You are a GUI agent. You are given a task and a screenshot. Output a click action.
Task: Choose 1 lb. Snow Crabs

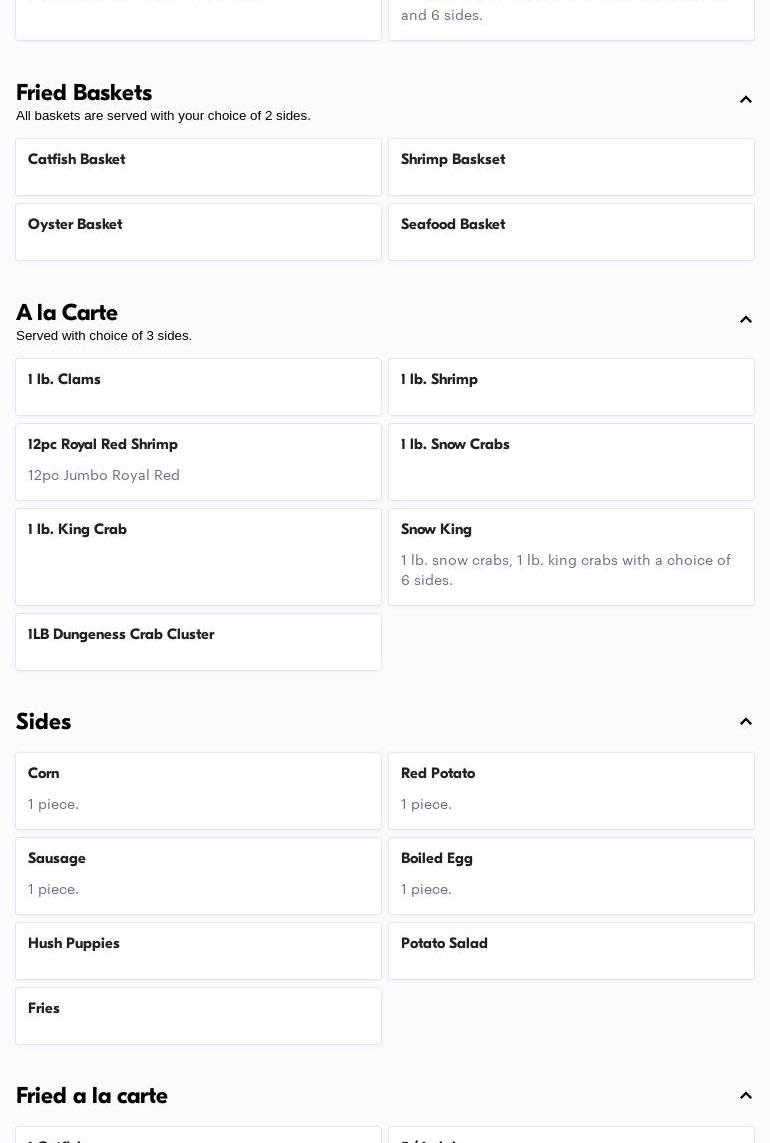(571, 461)
